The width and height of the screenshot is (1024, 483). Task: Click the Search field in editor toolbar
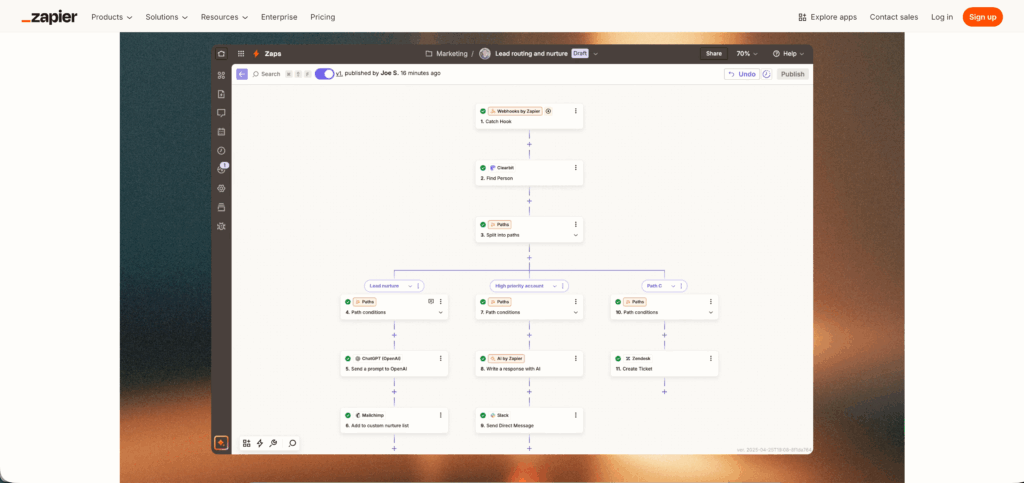click(266, 74)
